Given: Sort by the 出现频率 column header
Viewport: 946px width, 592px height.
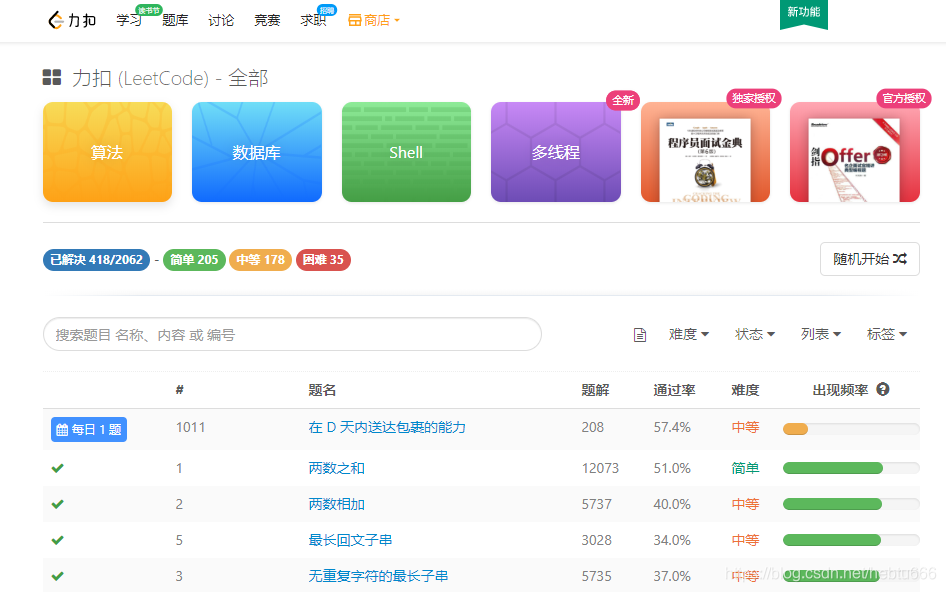Looking at the screenshot, I should point(840,390).
